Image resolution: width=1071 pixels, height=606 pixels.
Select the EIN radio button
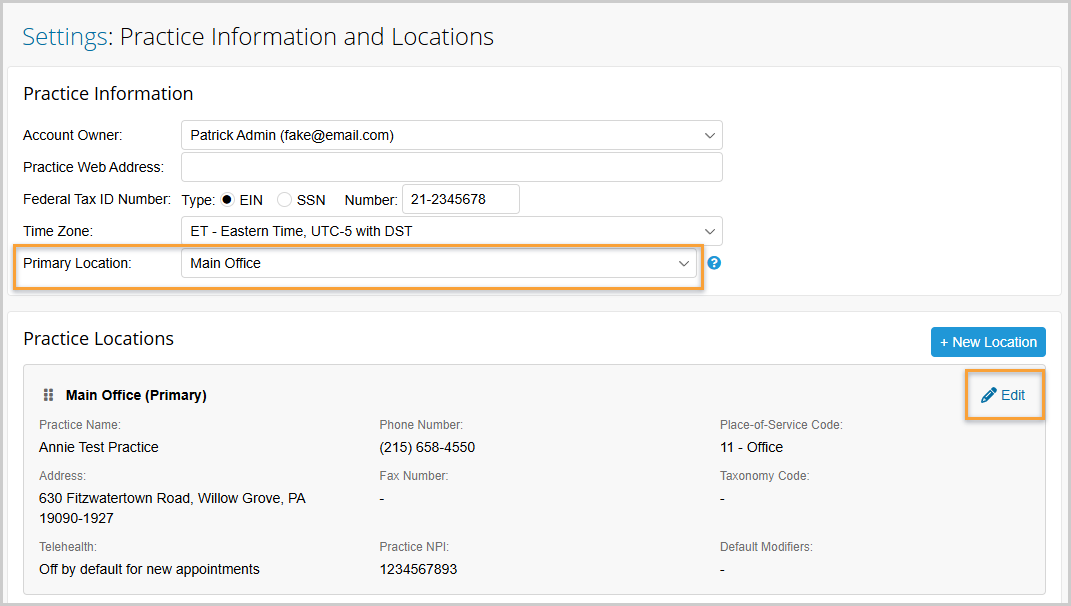(x=227, y=199)
